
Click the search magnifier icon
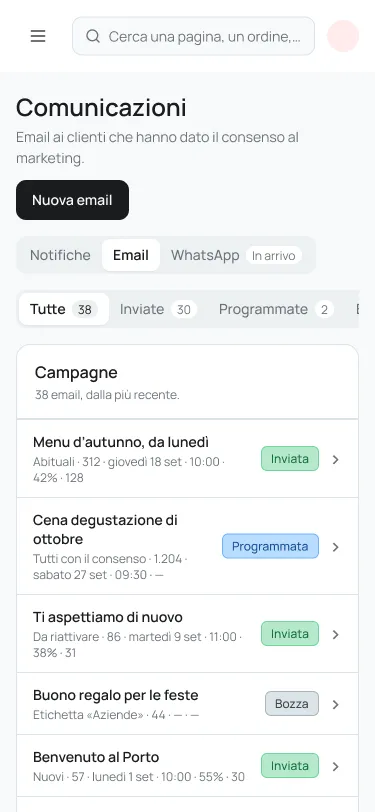coord(93,36)
